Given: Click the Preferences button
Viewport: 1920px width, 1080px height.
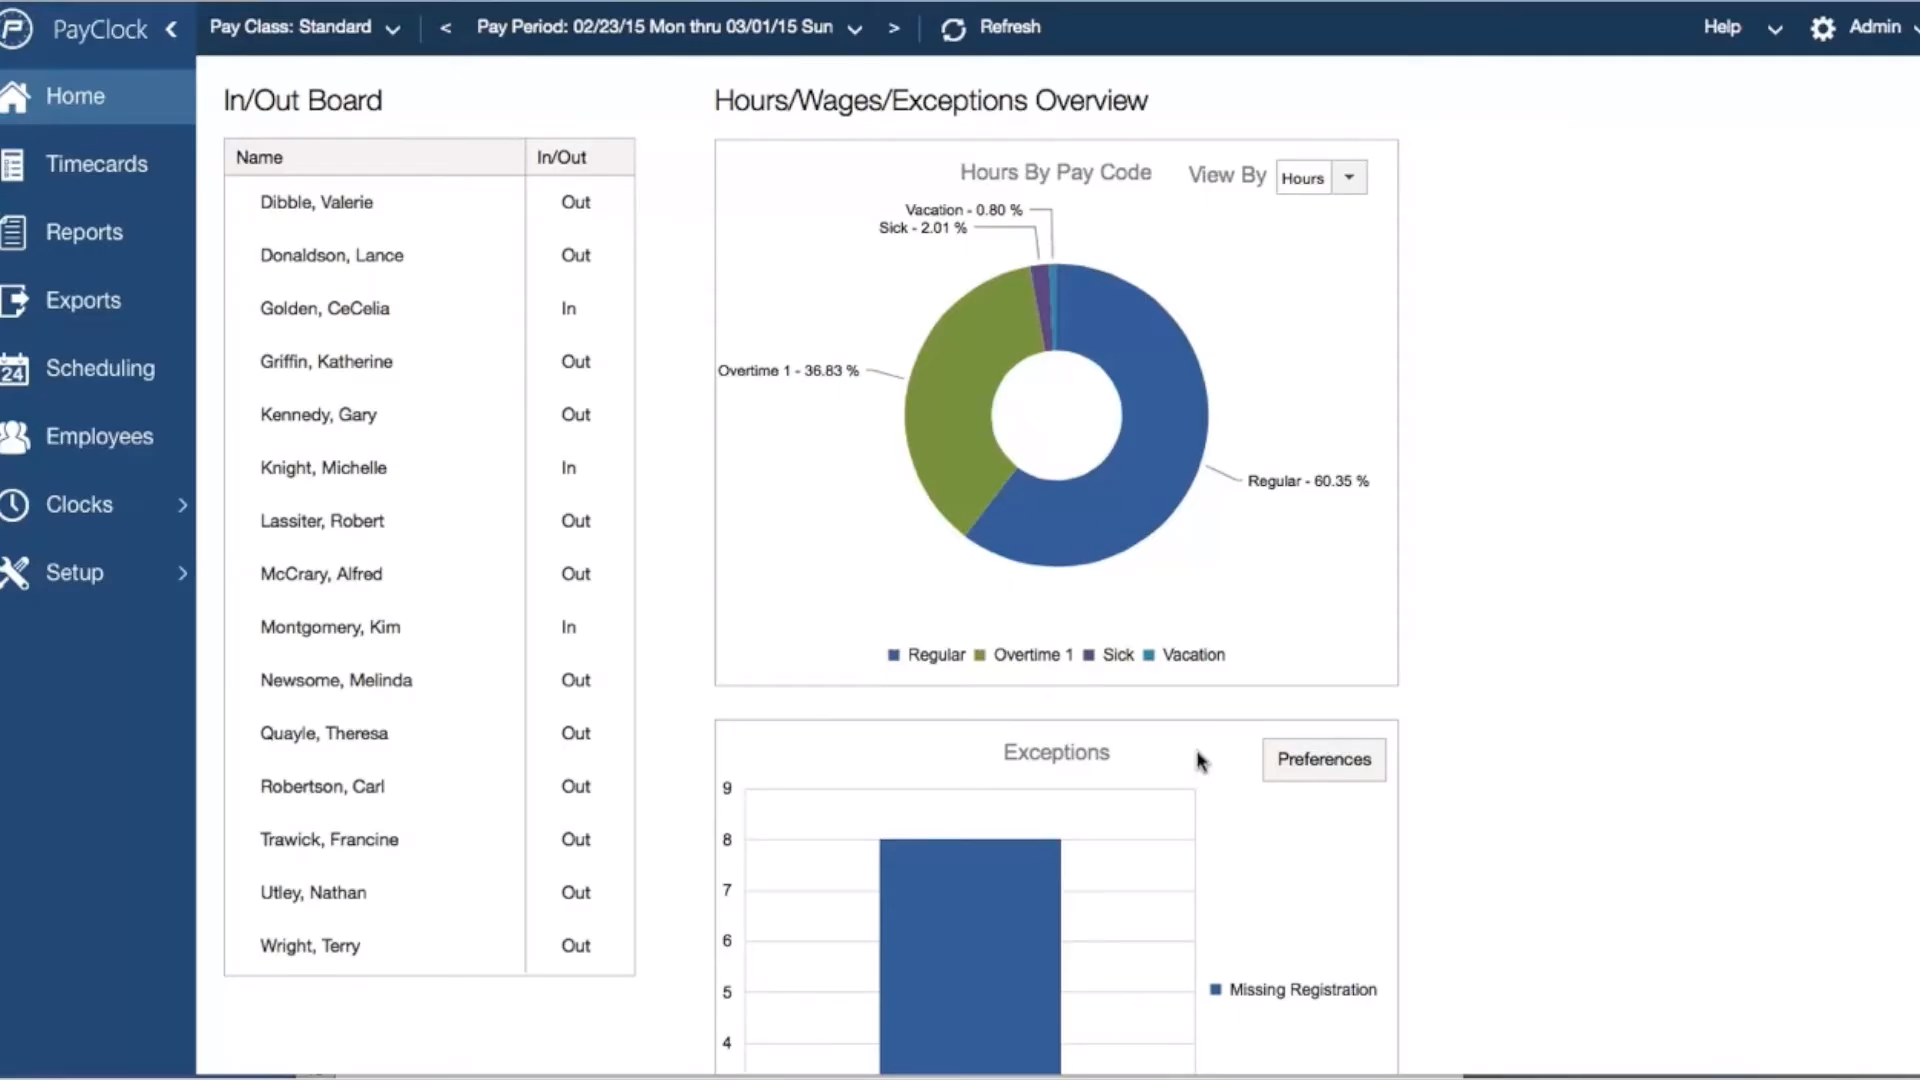Looking at the screenshot, I should tap(1323, 760).
